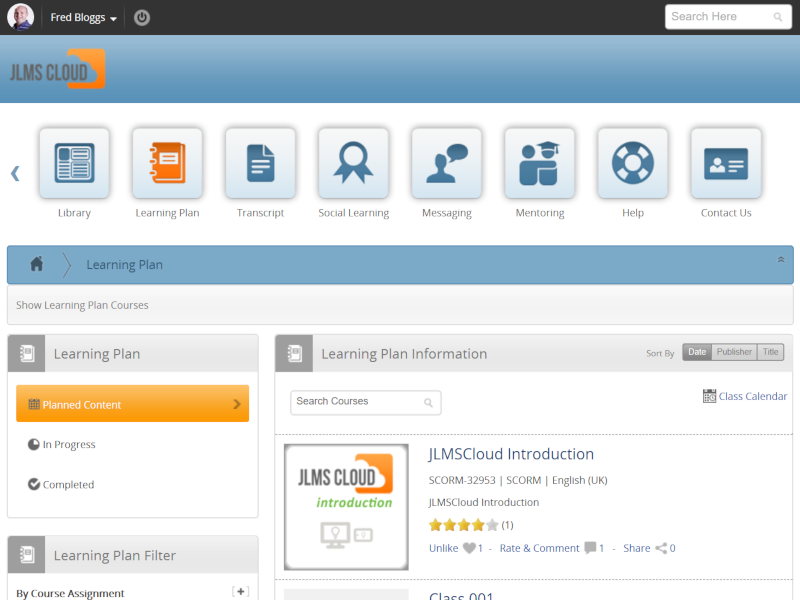Click the JLMS Cloud logo

point(58,69)
